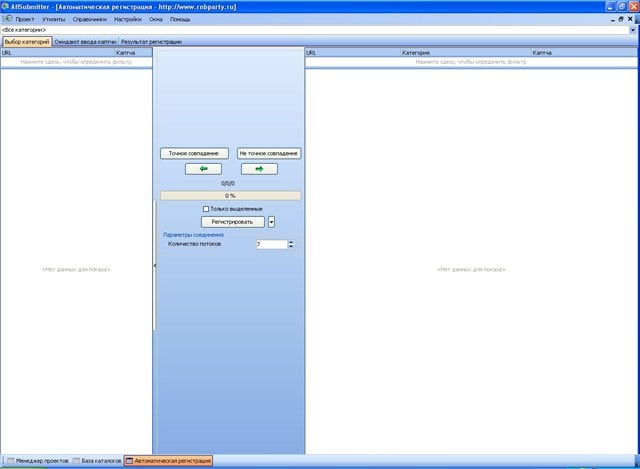The image size is (640, 469).
Task: Increase Количество потоков with up spinner
Action: 291,242
